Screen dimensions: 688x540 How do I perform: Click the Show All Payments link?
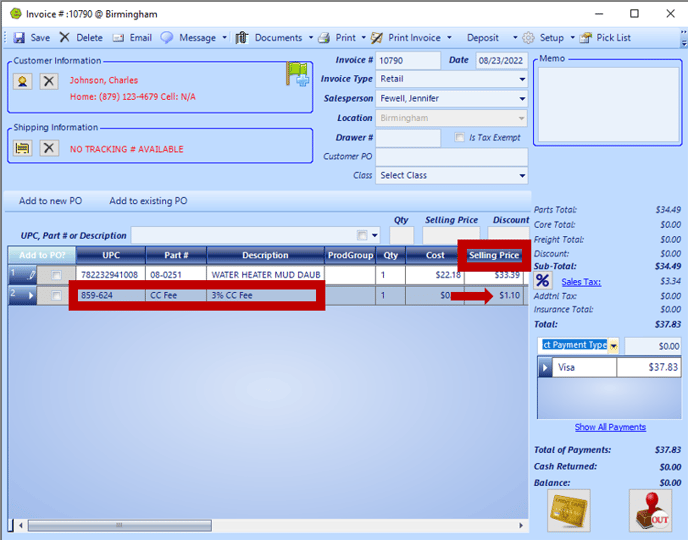tap(610, 427)
